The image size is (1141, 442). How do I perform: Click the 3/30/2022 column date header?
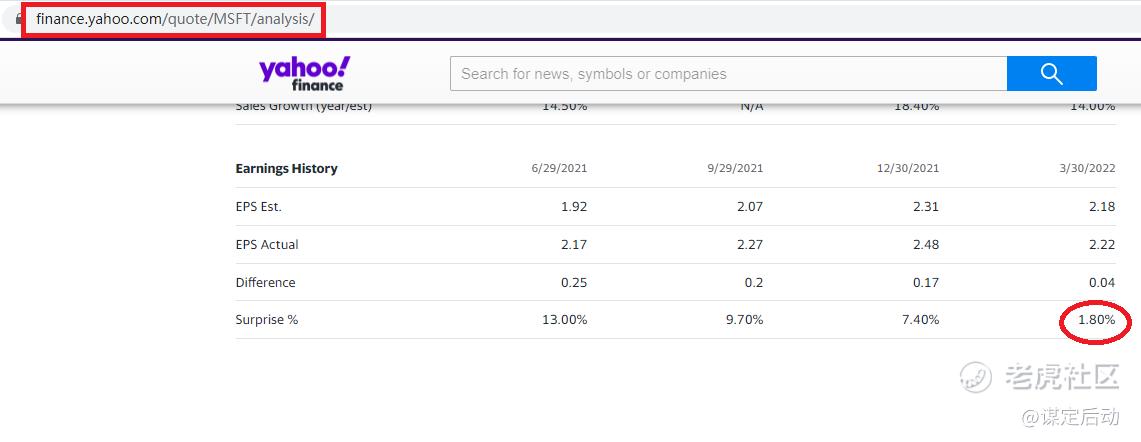[1086, 169]
